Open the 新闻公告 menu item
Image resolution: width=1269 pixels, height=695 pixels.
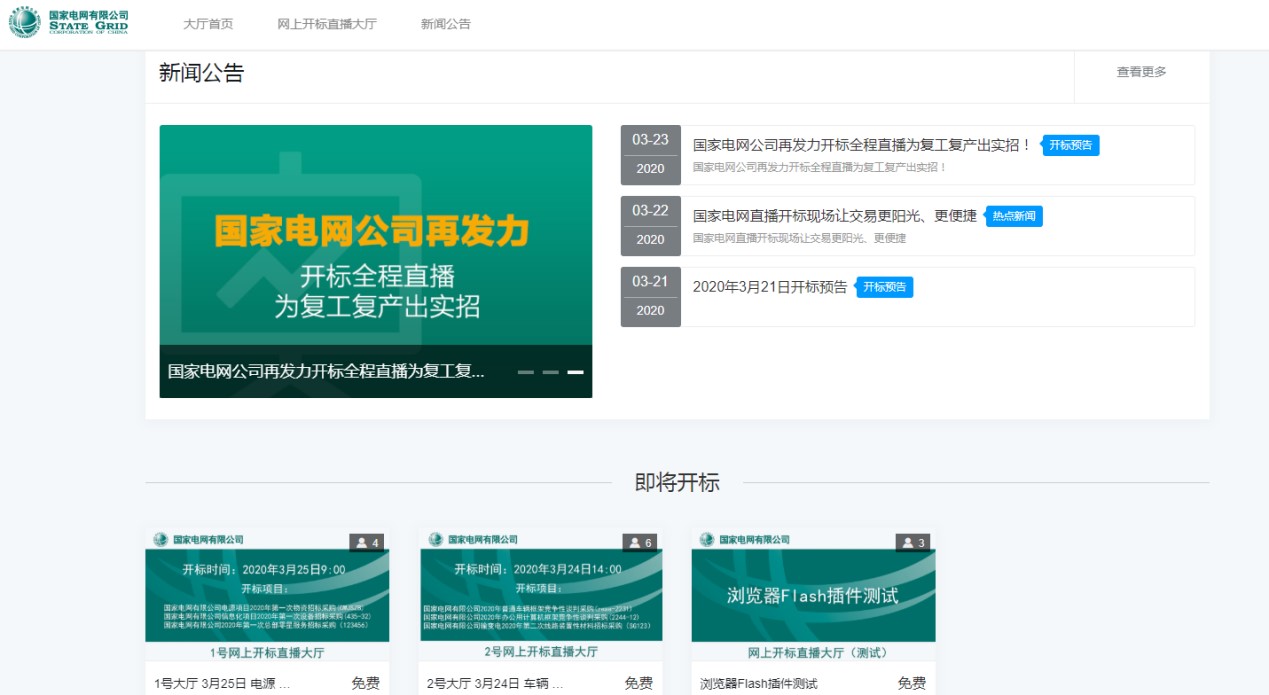(445, 24)
